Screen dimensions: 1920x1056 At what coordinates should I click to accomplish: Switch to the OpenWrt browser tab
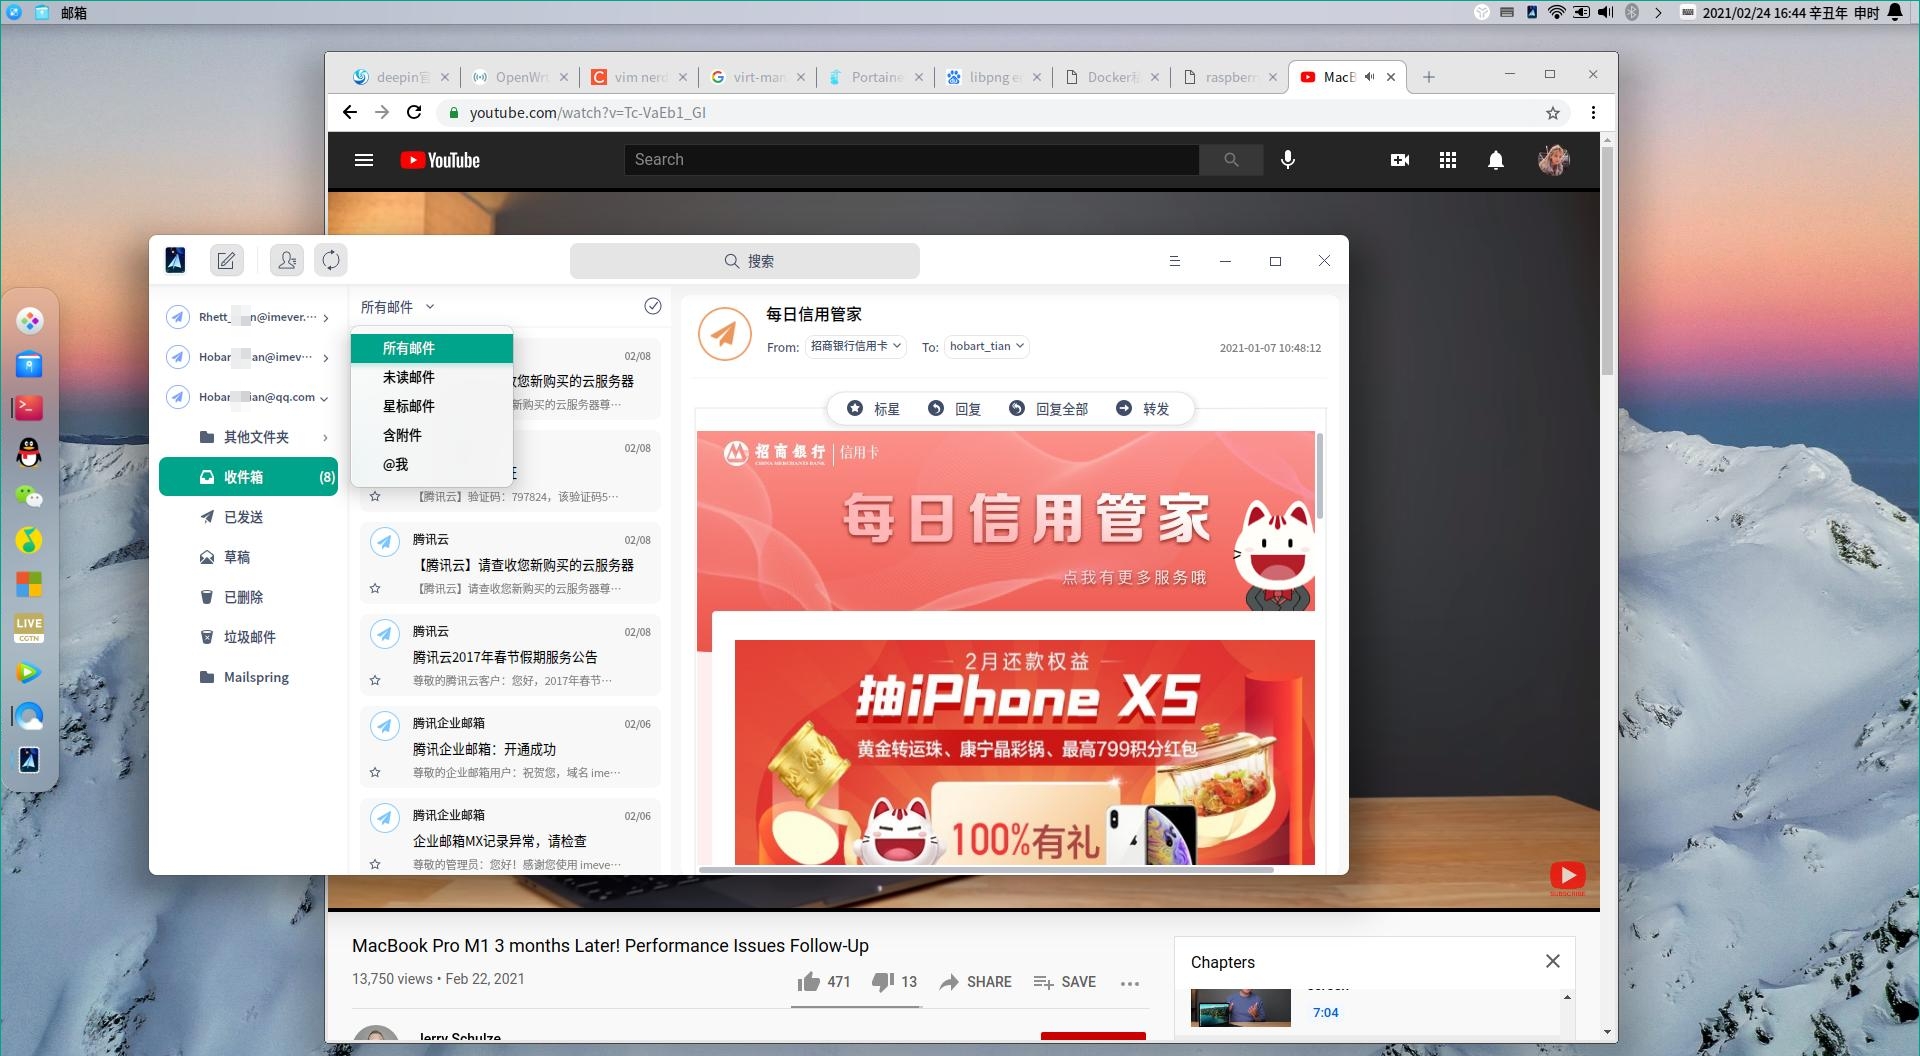pyautogui.click(x=520, y=77)
